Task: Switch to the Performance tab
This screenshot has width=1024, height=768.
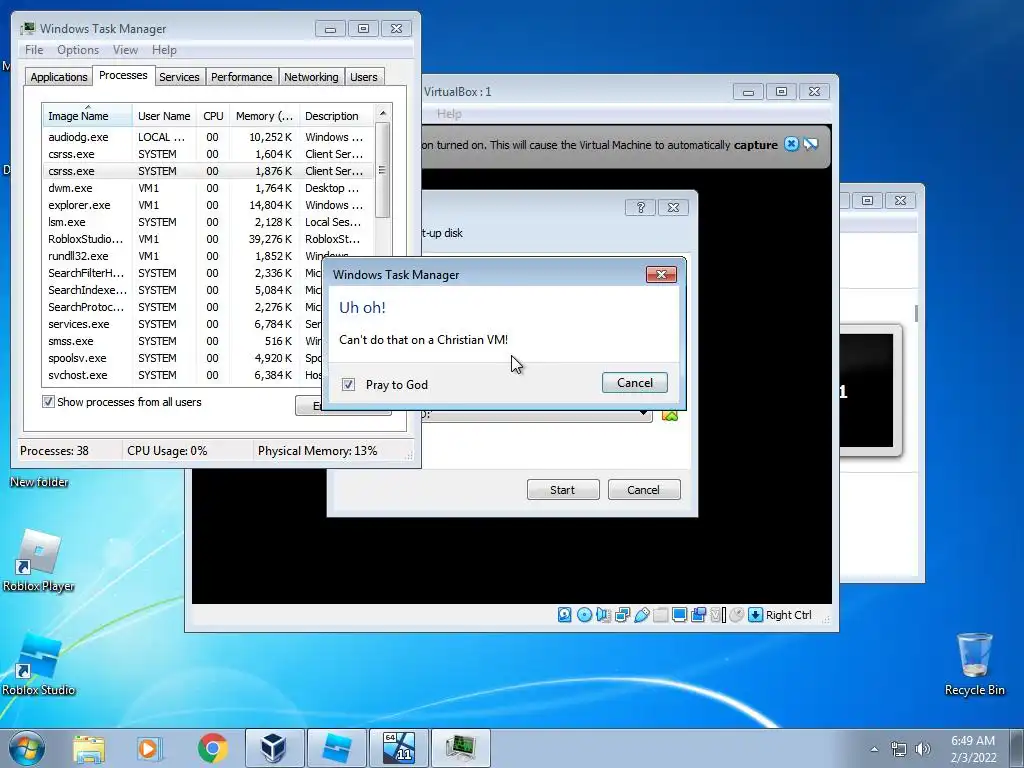Action: [242, 77]
